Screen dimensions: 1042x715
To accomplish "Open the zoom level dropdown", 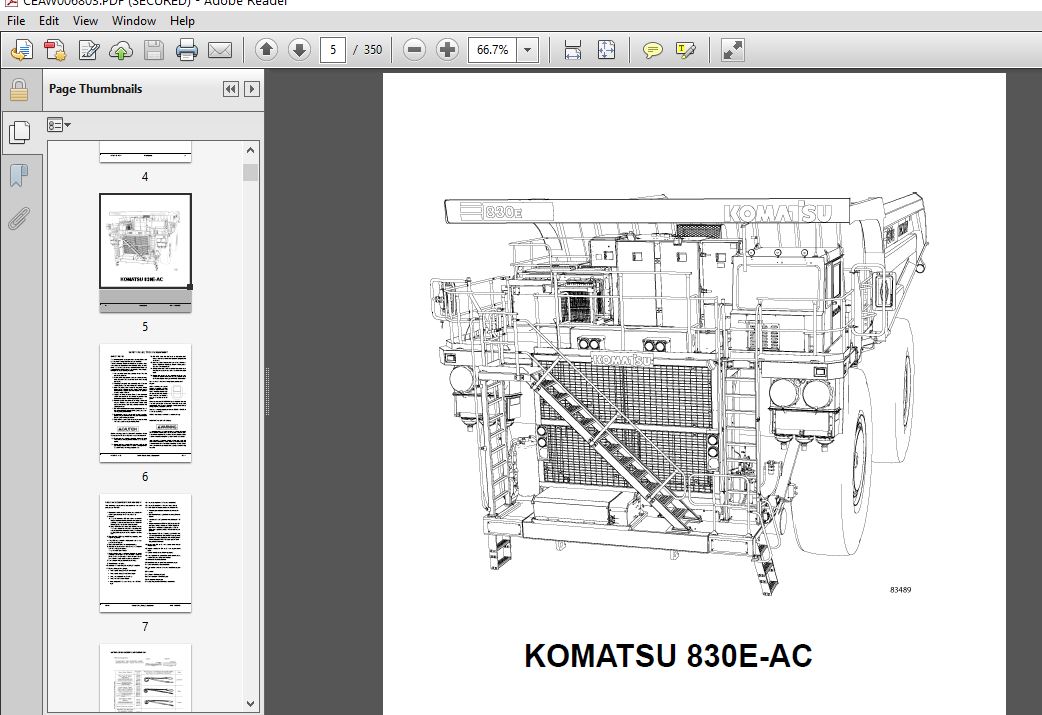I will [528, 50].
